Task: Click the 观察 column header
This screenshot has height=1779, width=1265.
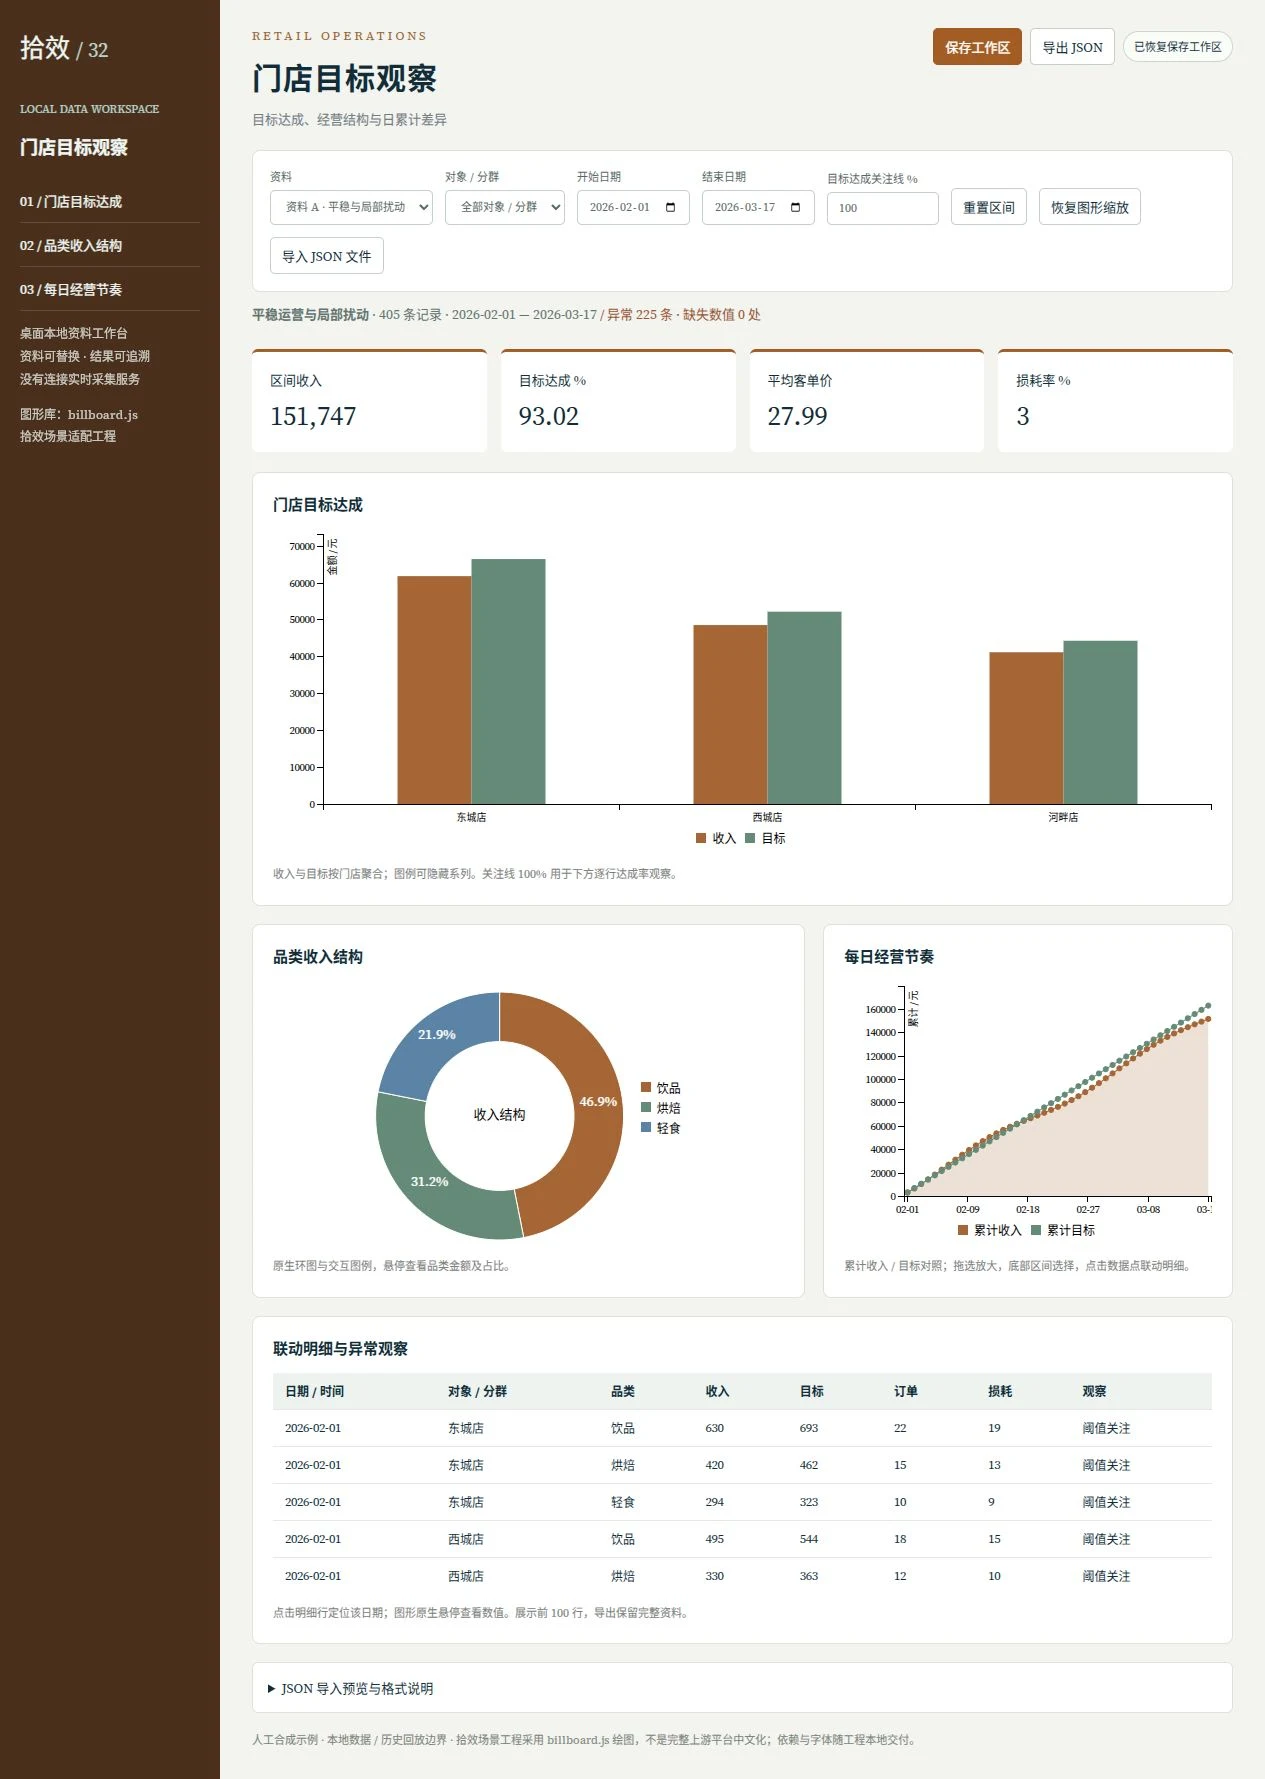Action: (1094, 1392)
